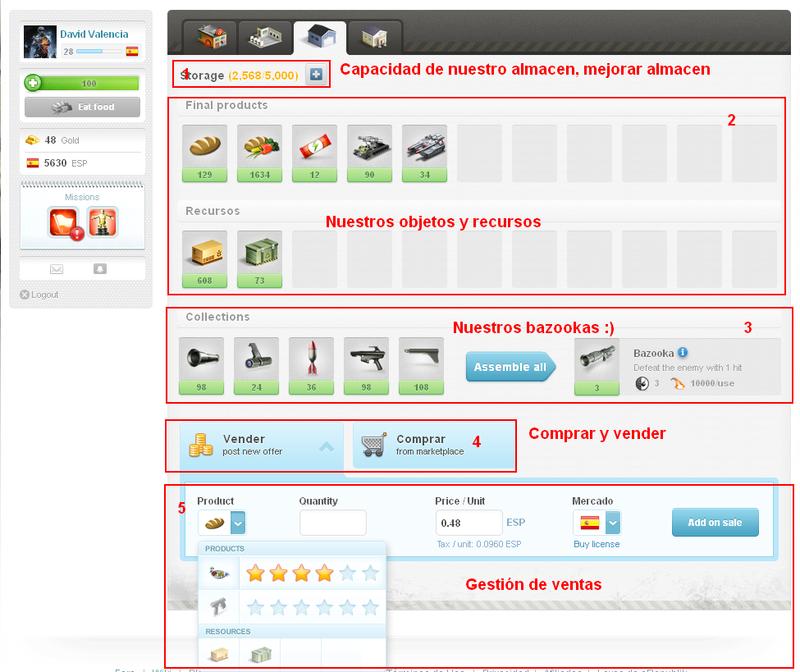Click the Buy license link
This screenshot has width=800, height=672.
click(x=596, y=544)
